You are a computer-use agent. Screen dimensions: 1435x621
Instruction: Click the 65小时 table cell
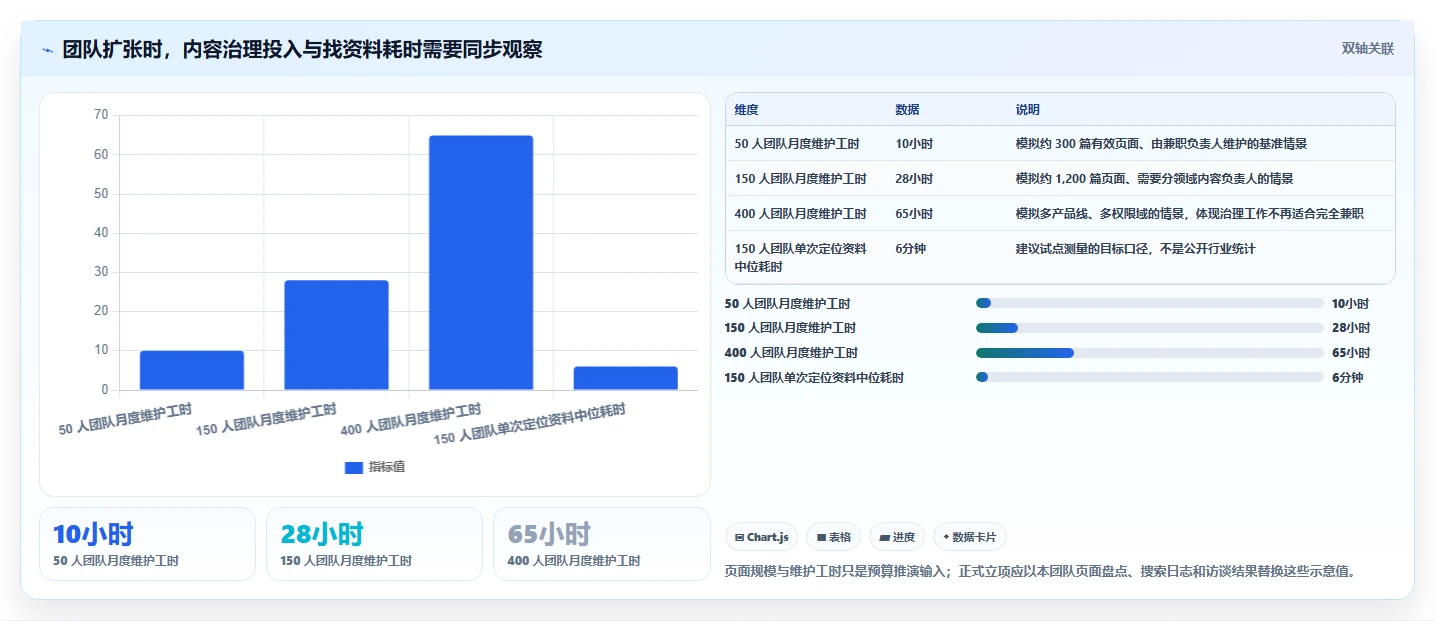(x=914, y=214)
